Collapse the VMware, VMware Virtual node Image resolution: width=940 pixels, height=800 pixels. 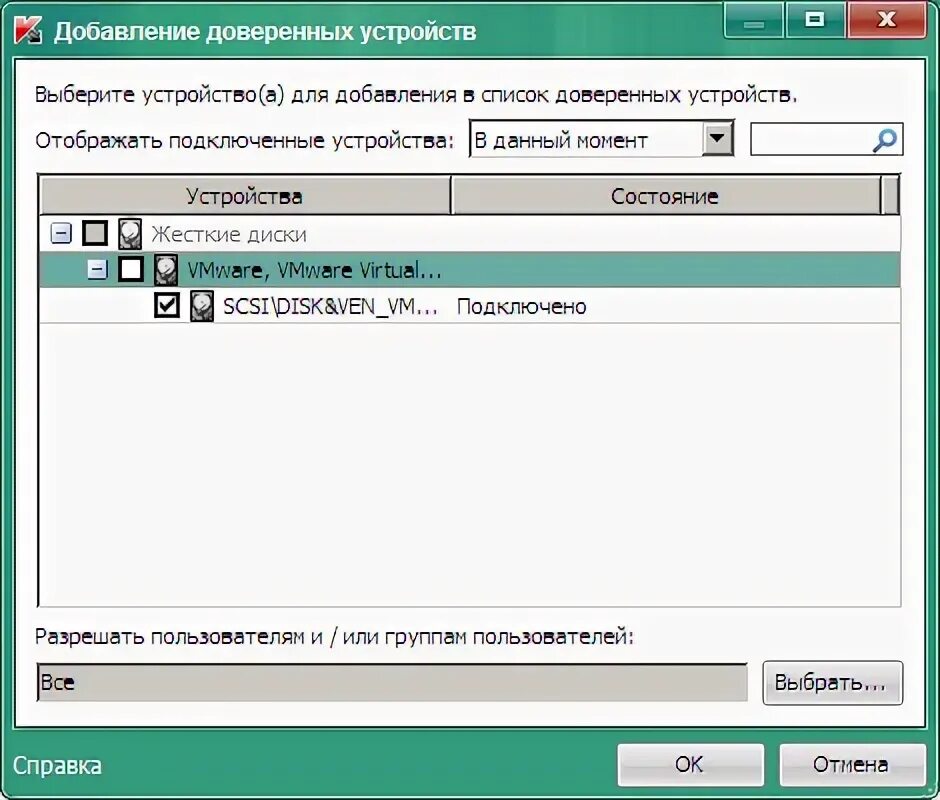[x=97, y=270]
